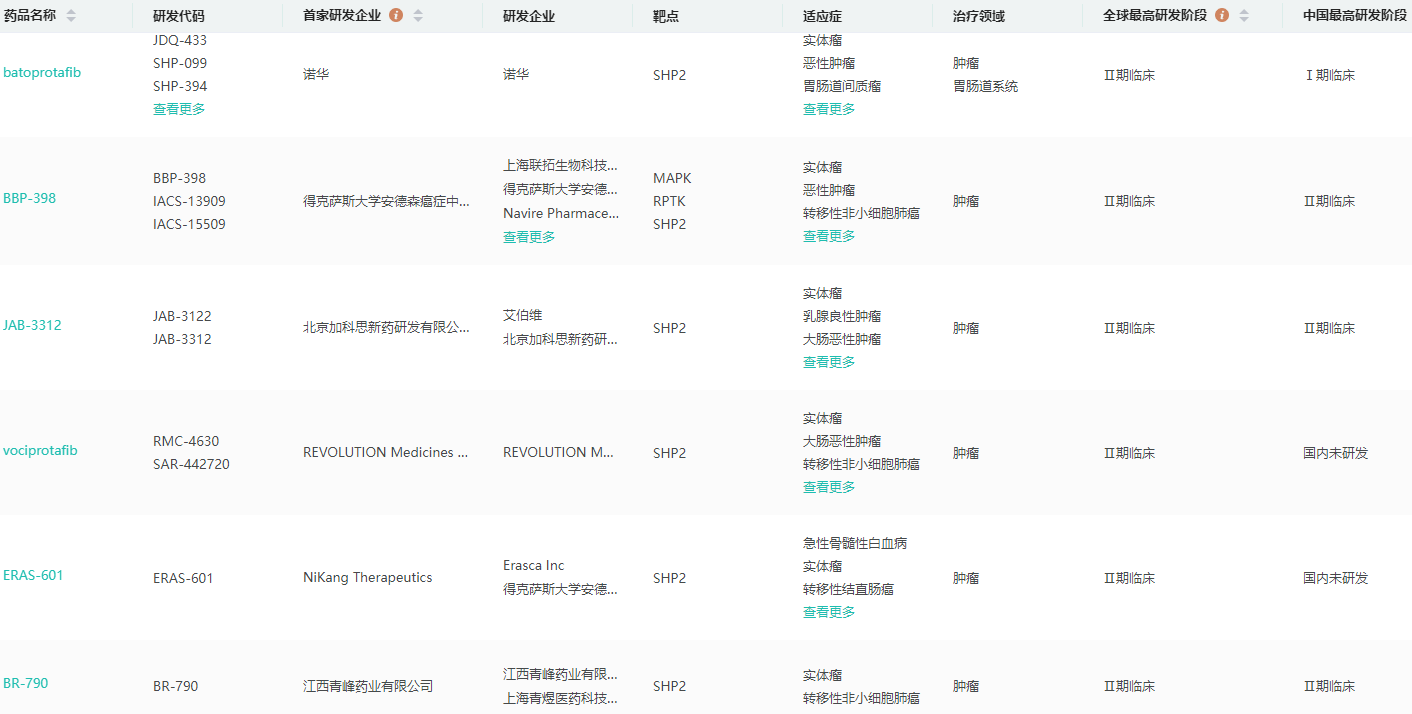Select research code RMC-4630
This screenshot has width=1412, height=714.
tap(186, 441)
